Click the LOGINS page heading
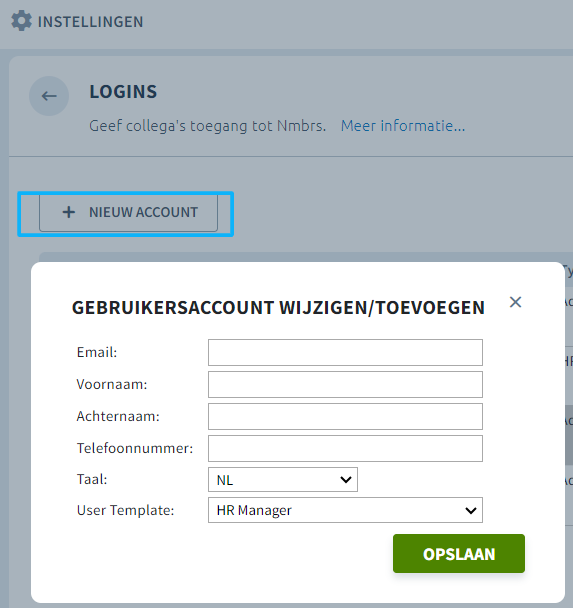 [123, 92]
